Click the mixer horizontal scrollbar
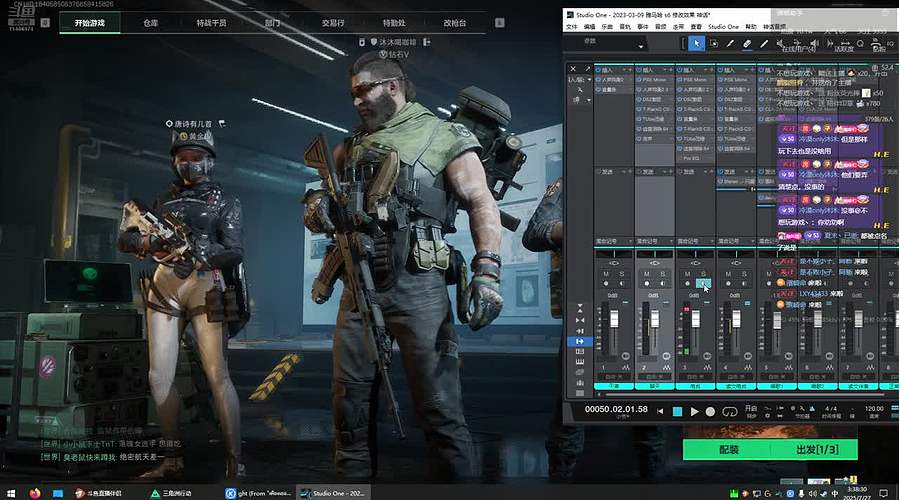 tap(744, 394)
